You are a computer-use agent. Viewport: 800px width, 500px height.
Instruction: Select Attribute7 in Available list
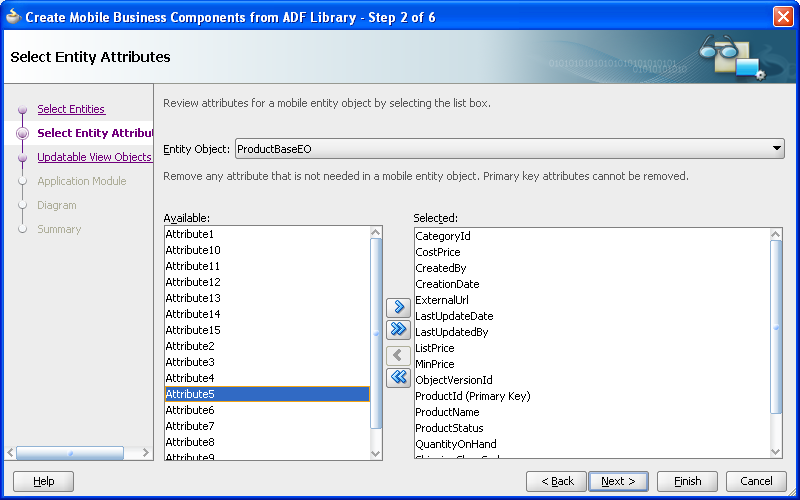coord(267,426)
